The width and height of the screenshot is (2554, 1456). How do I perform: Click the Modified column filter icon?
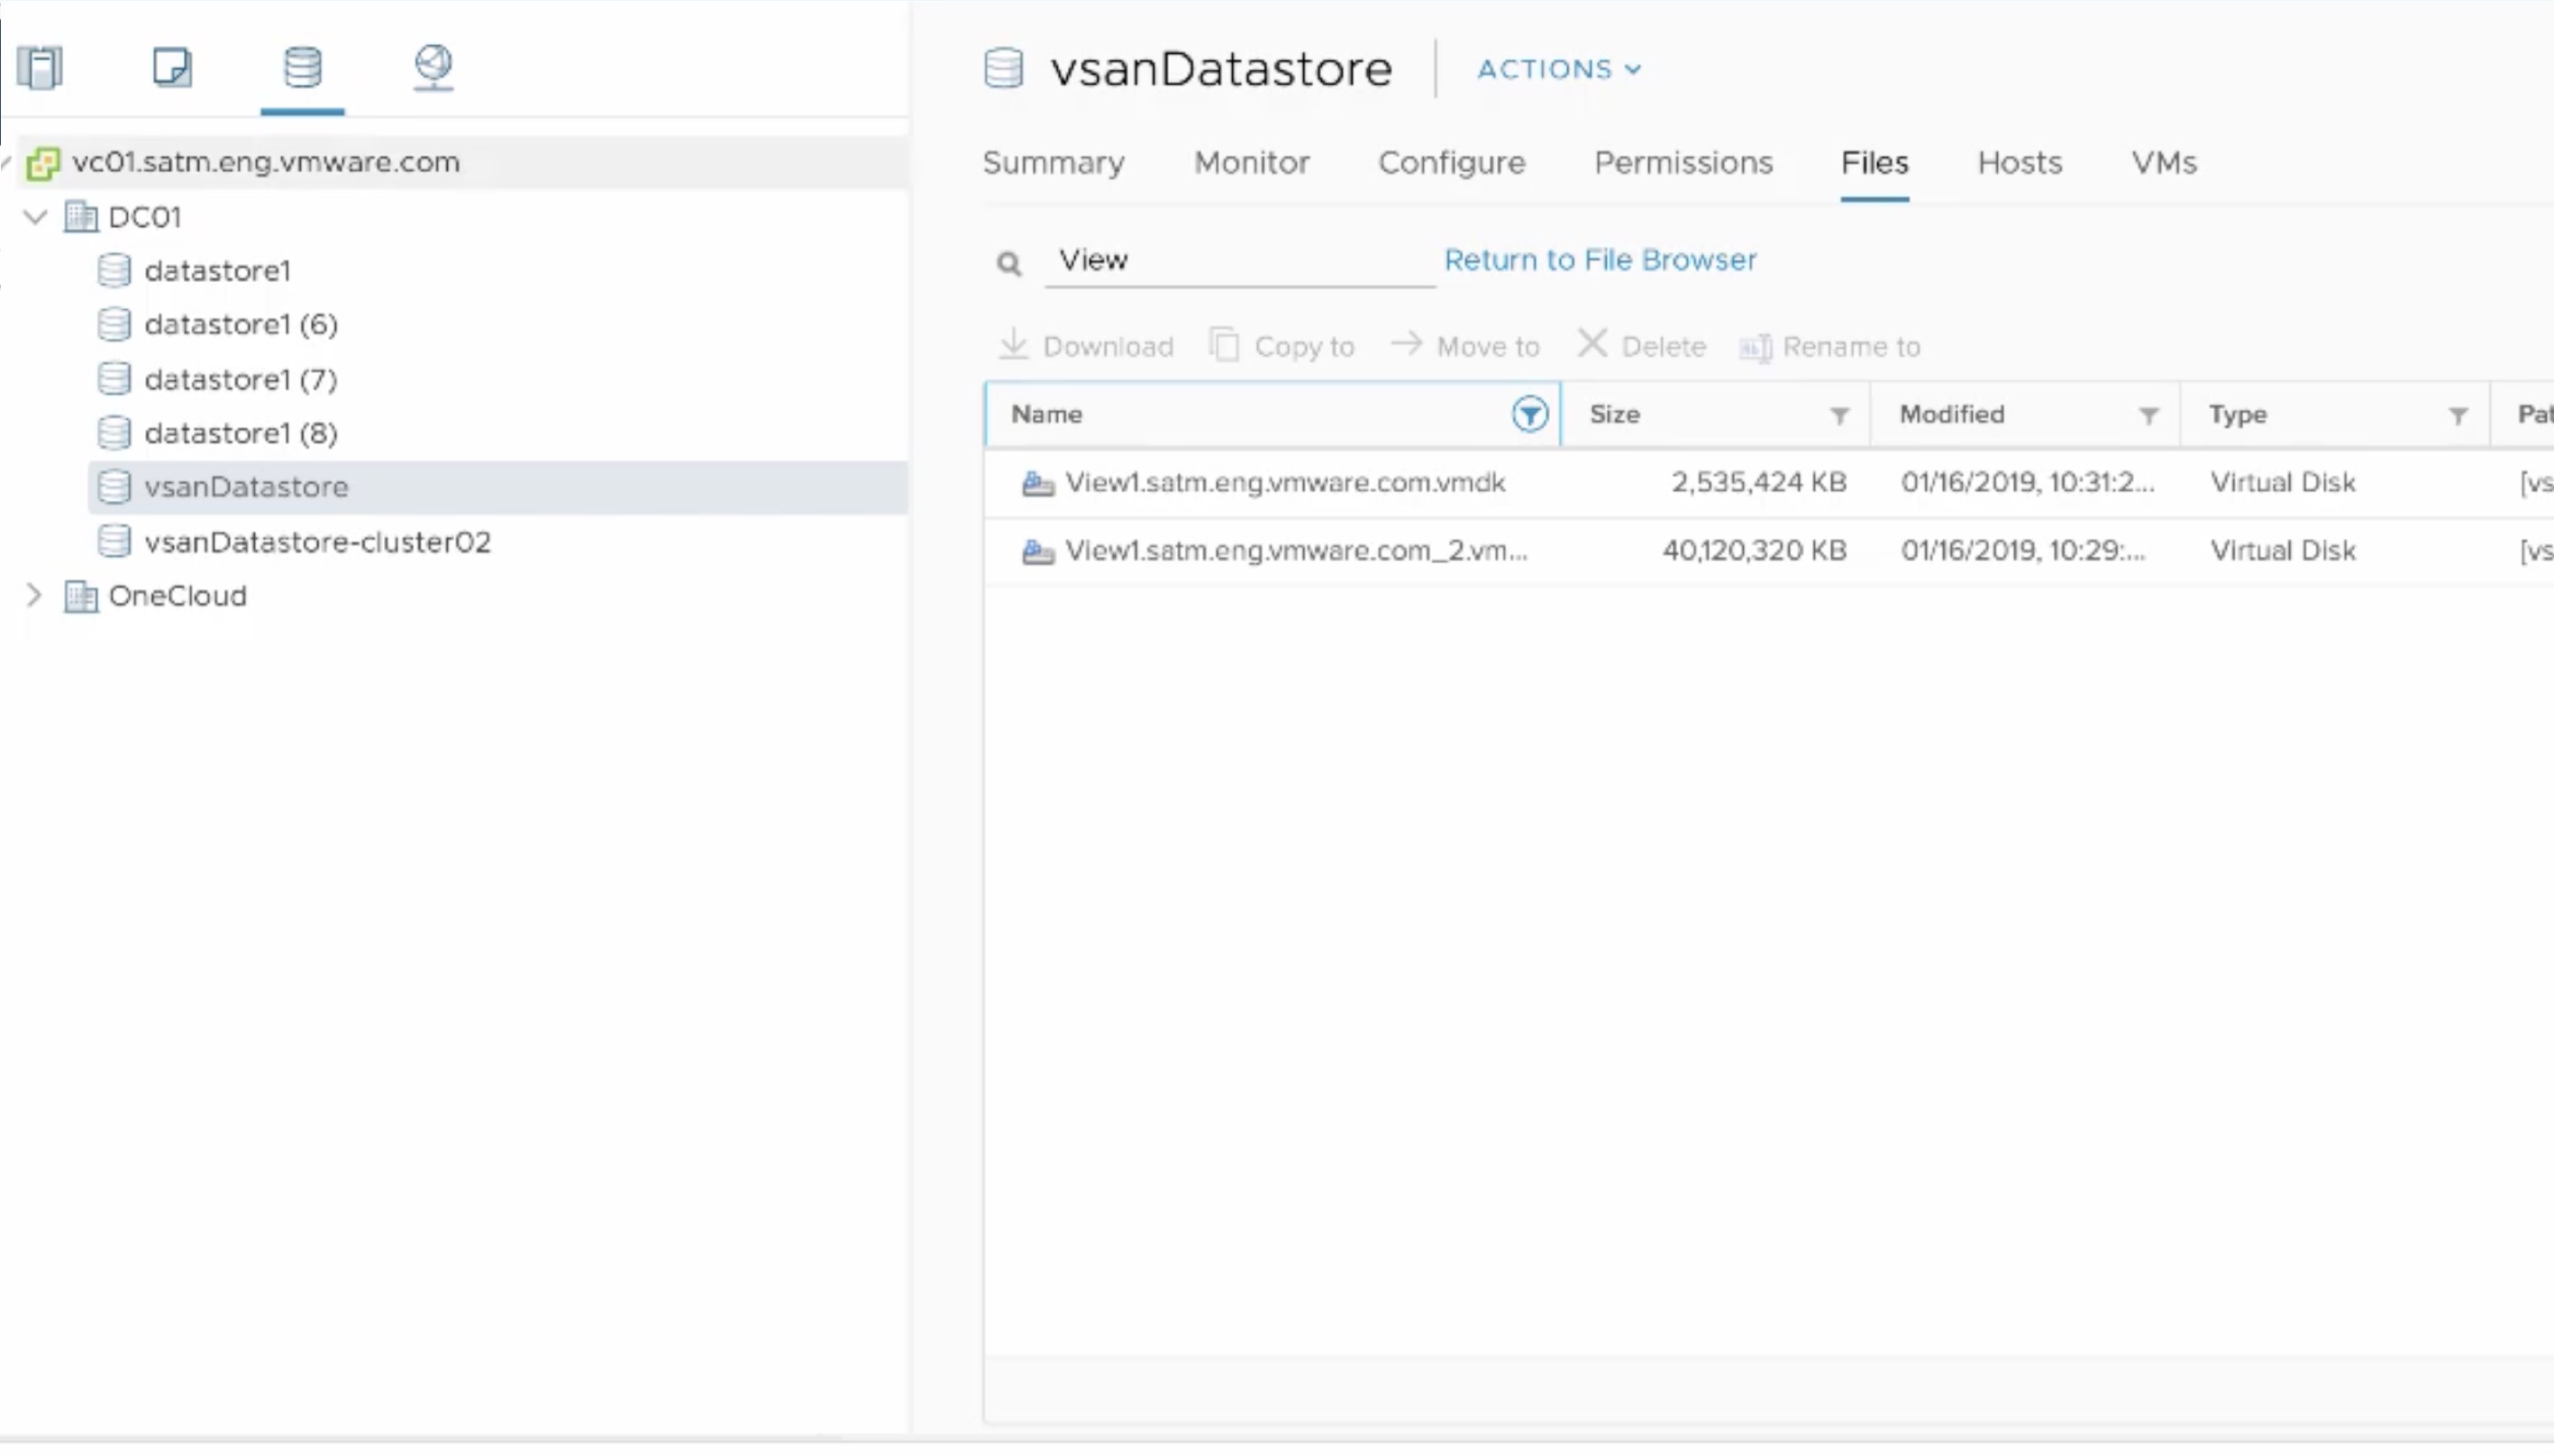2148,416
